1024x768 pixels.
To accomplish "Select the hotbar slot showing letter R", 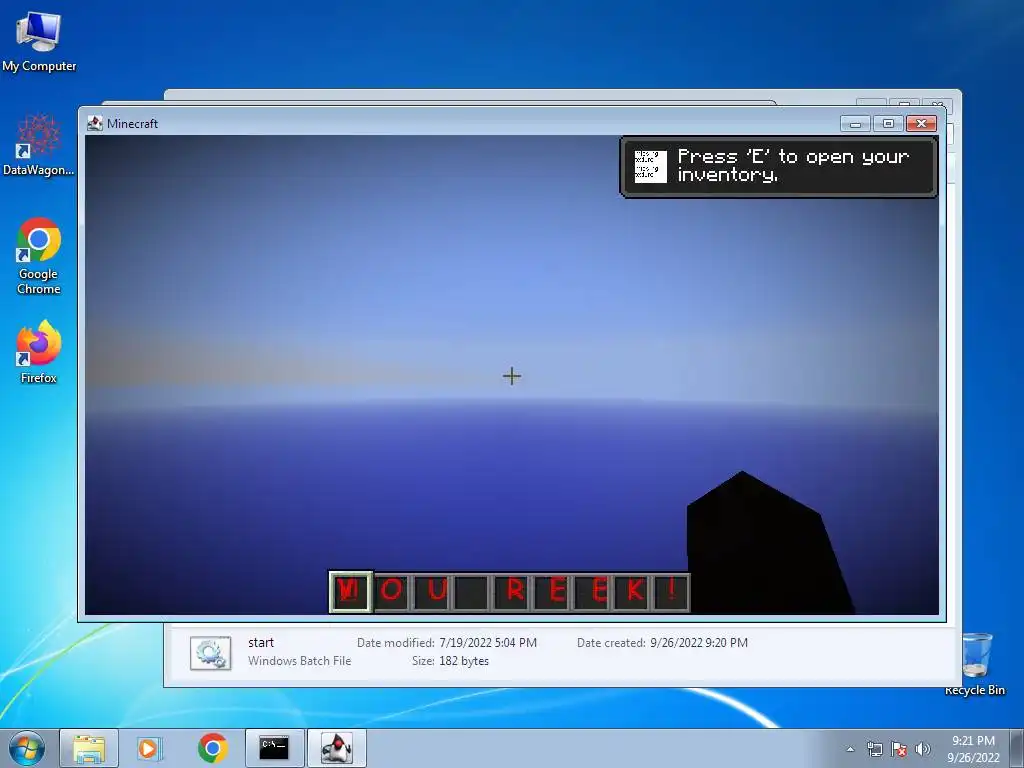I will pyautogui.click(x=511, y=592).
